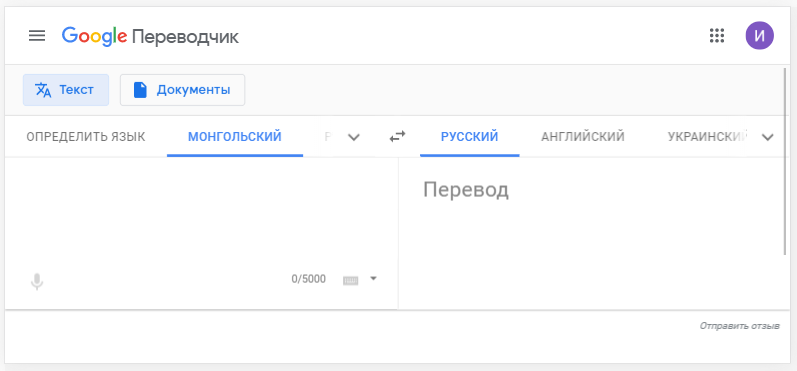Image resolution: width=797 pixels, height=371 pixels.
Task: Expand the keyboard input options arrow
Action: (x=374, y=278)
